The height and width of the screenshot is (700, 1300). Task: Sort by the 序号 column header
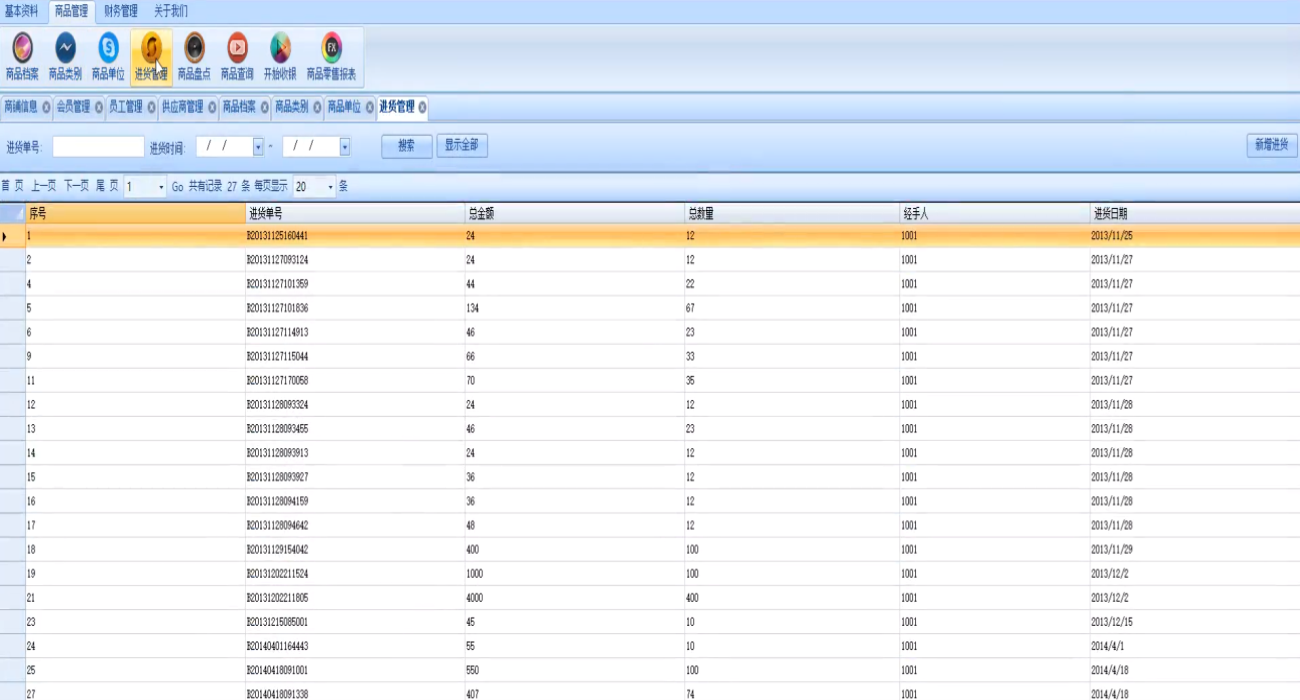click(x=135, y=213)
